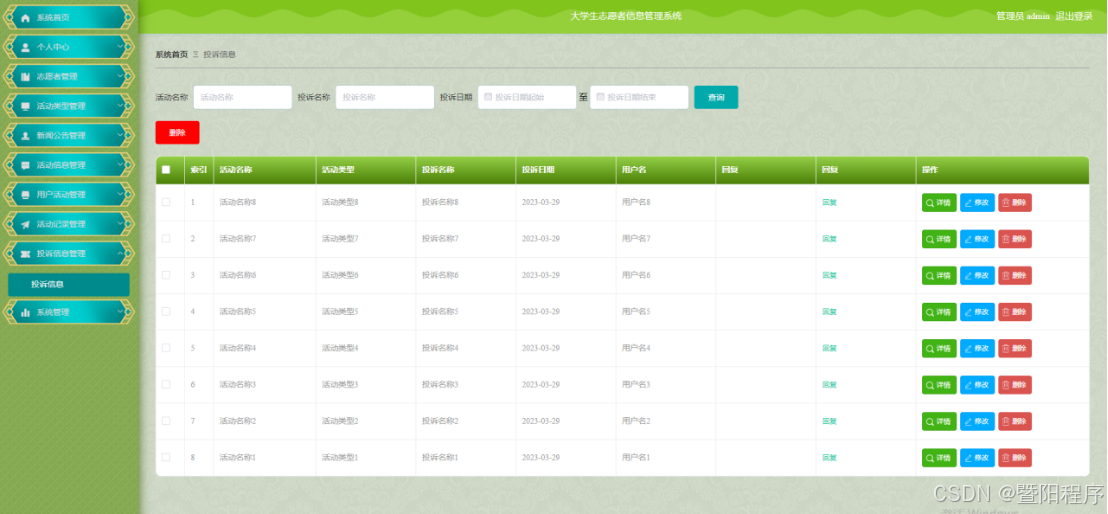Screen dimensions: 1108x514
Task: Open 详情 for row 活动名称8
Action: [939, 202]
